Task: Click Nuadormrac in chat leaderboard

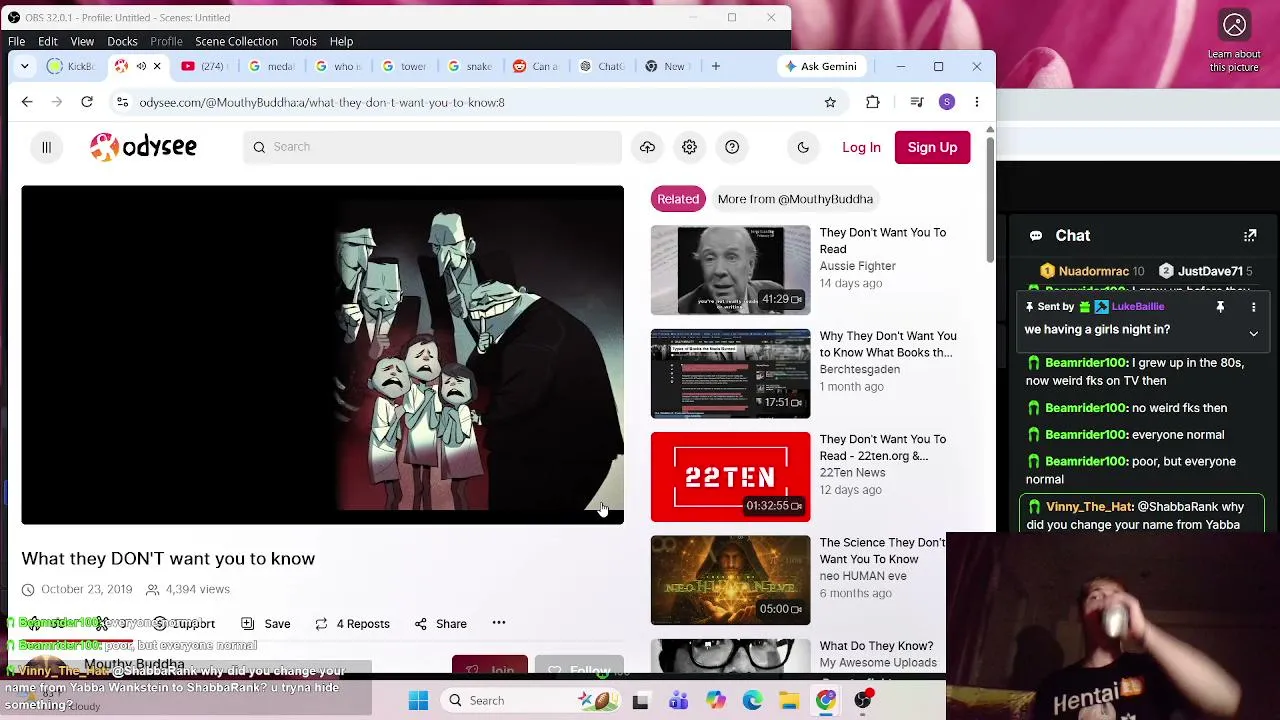Action: point(1094,271)
